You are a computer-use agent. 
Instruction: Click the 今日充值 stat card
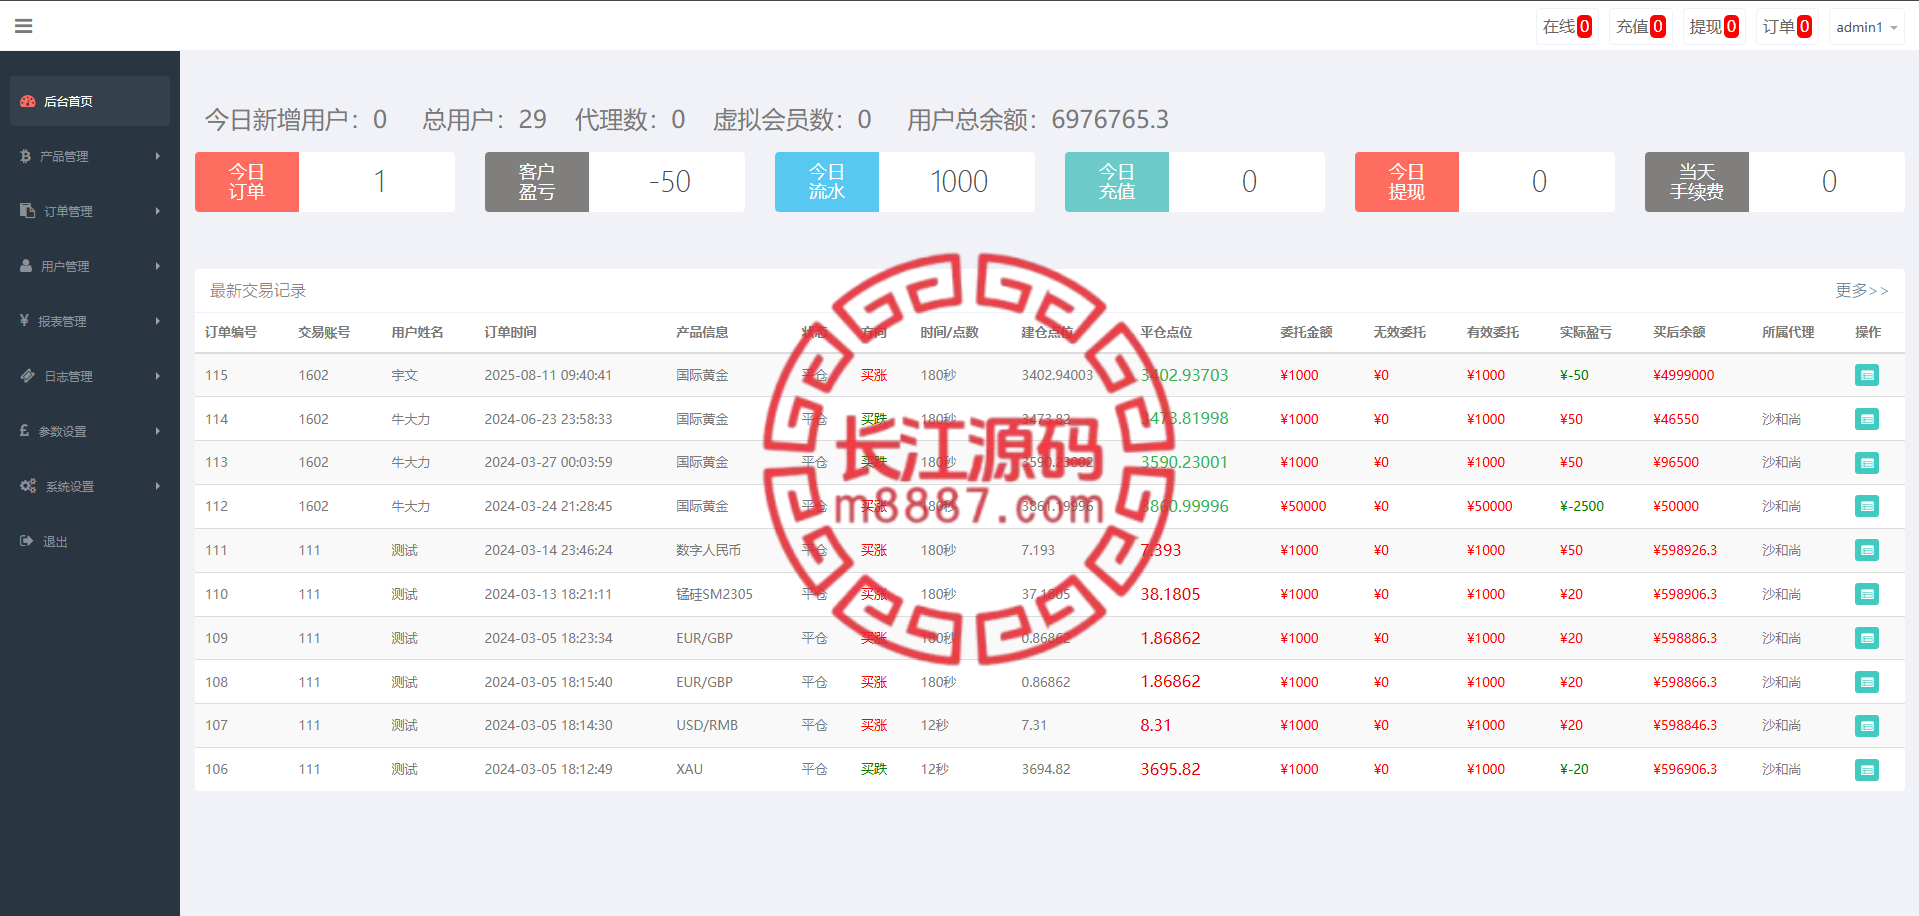[1195, 182]
